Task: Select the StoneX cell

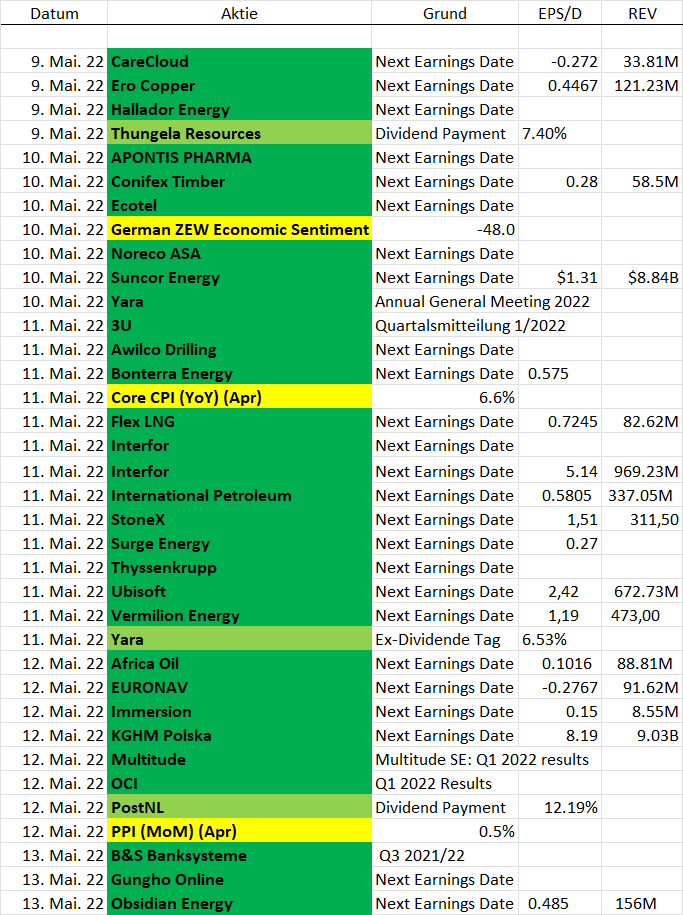Action: point(239,519)
